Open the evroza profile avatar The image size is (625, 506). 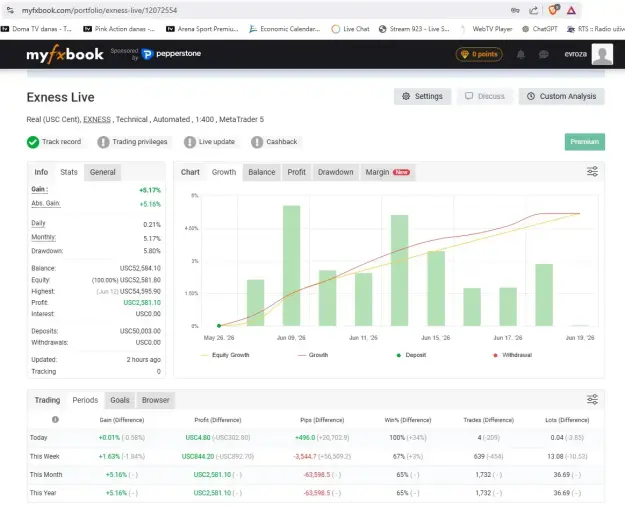[x=602, y=54]
